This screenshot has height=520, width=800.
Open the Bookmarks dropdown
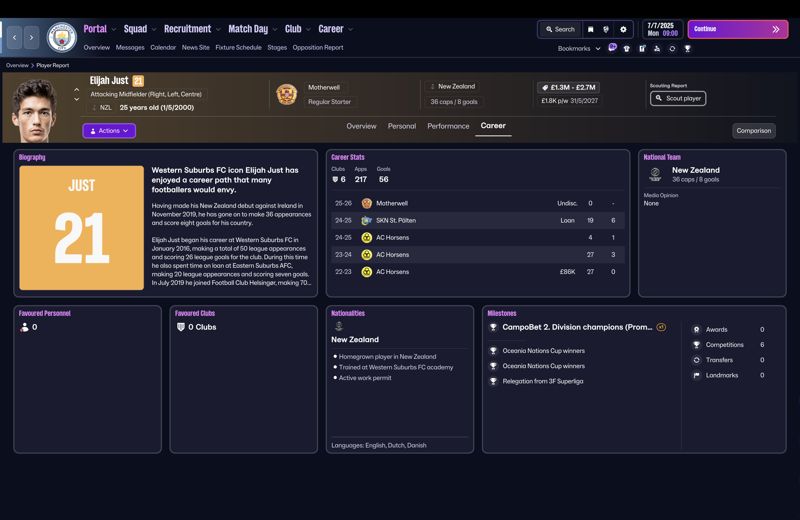(x=579, y=48)
